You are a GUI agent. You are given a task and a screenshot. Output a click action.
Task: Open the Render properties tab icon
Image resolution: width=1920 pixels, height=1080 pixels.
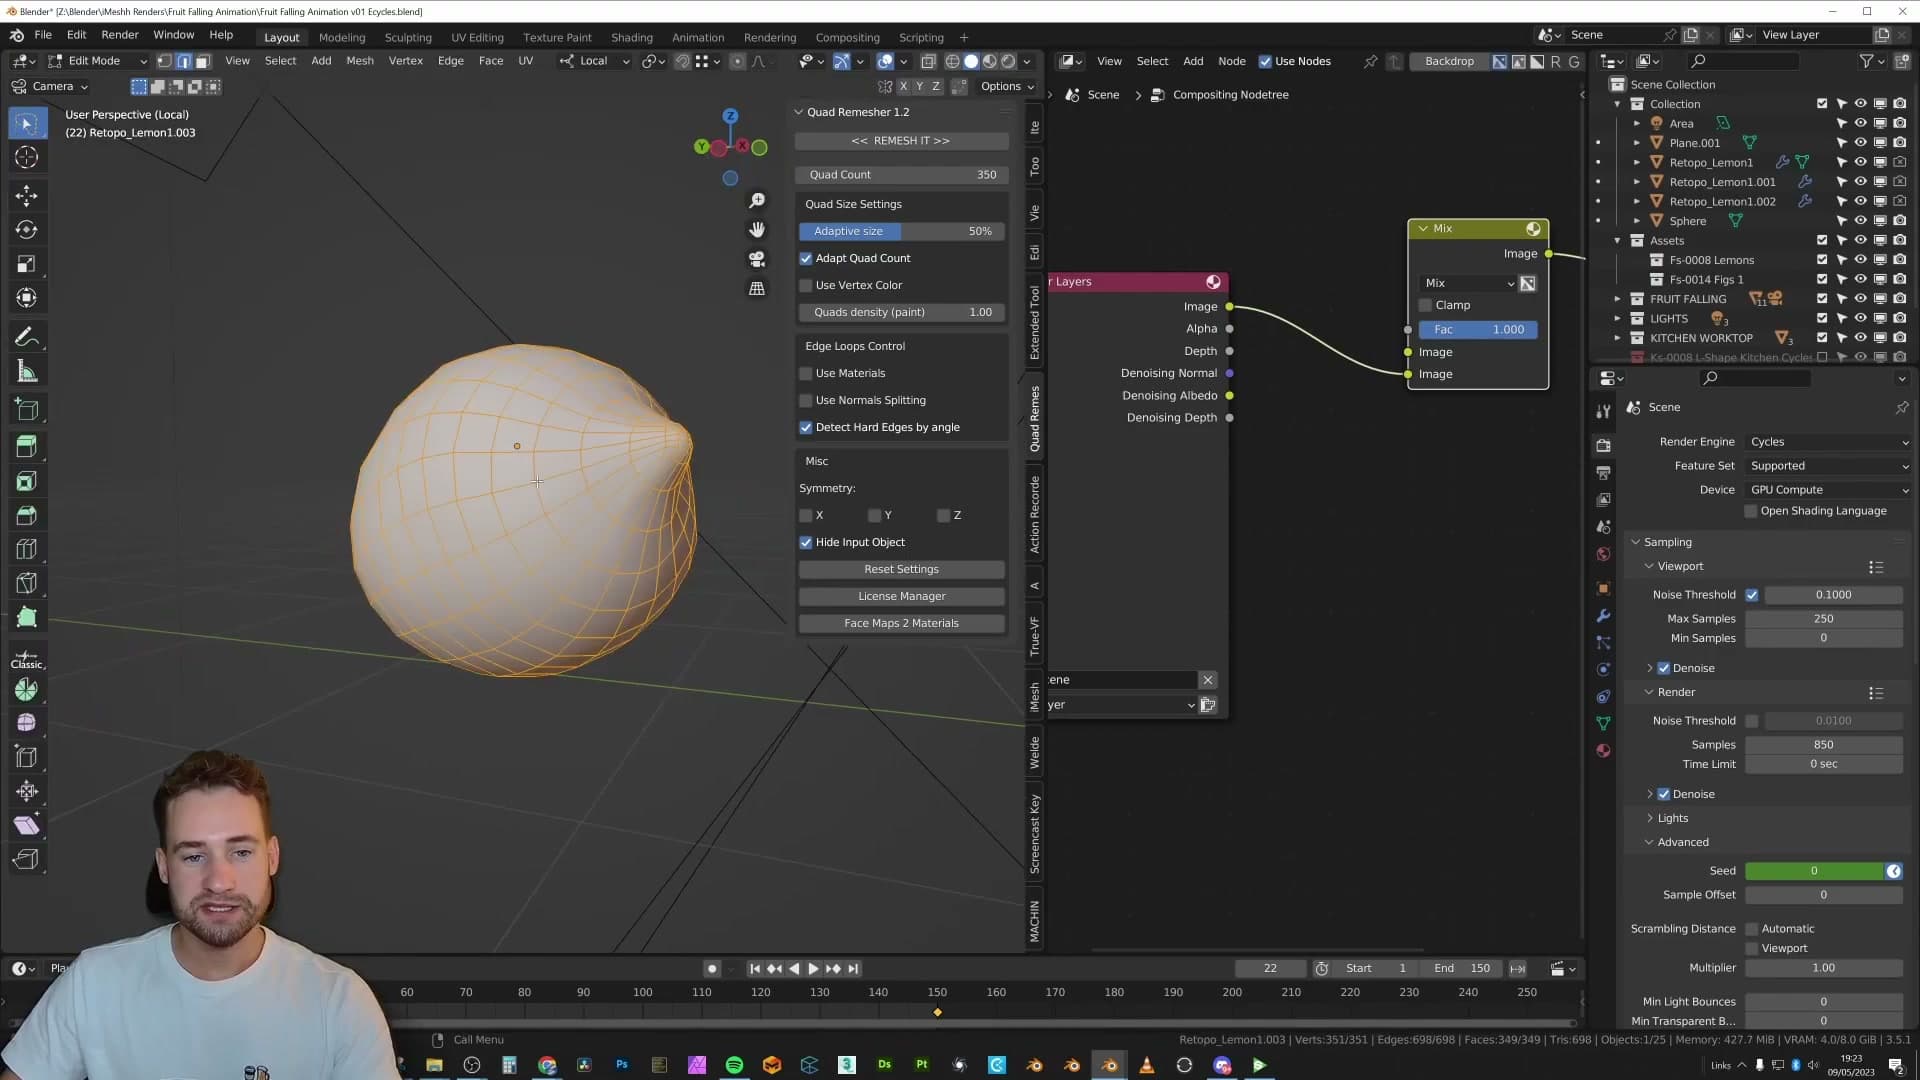1604,445
